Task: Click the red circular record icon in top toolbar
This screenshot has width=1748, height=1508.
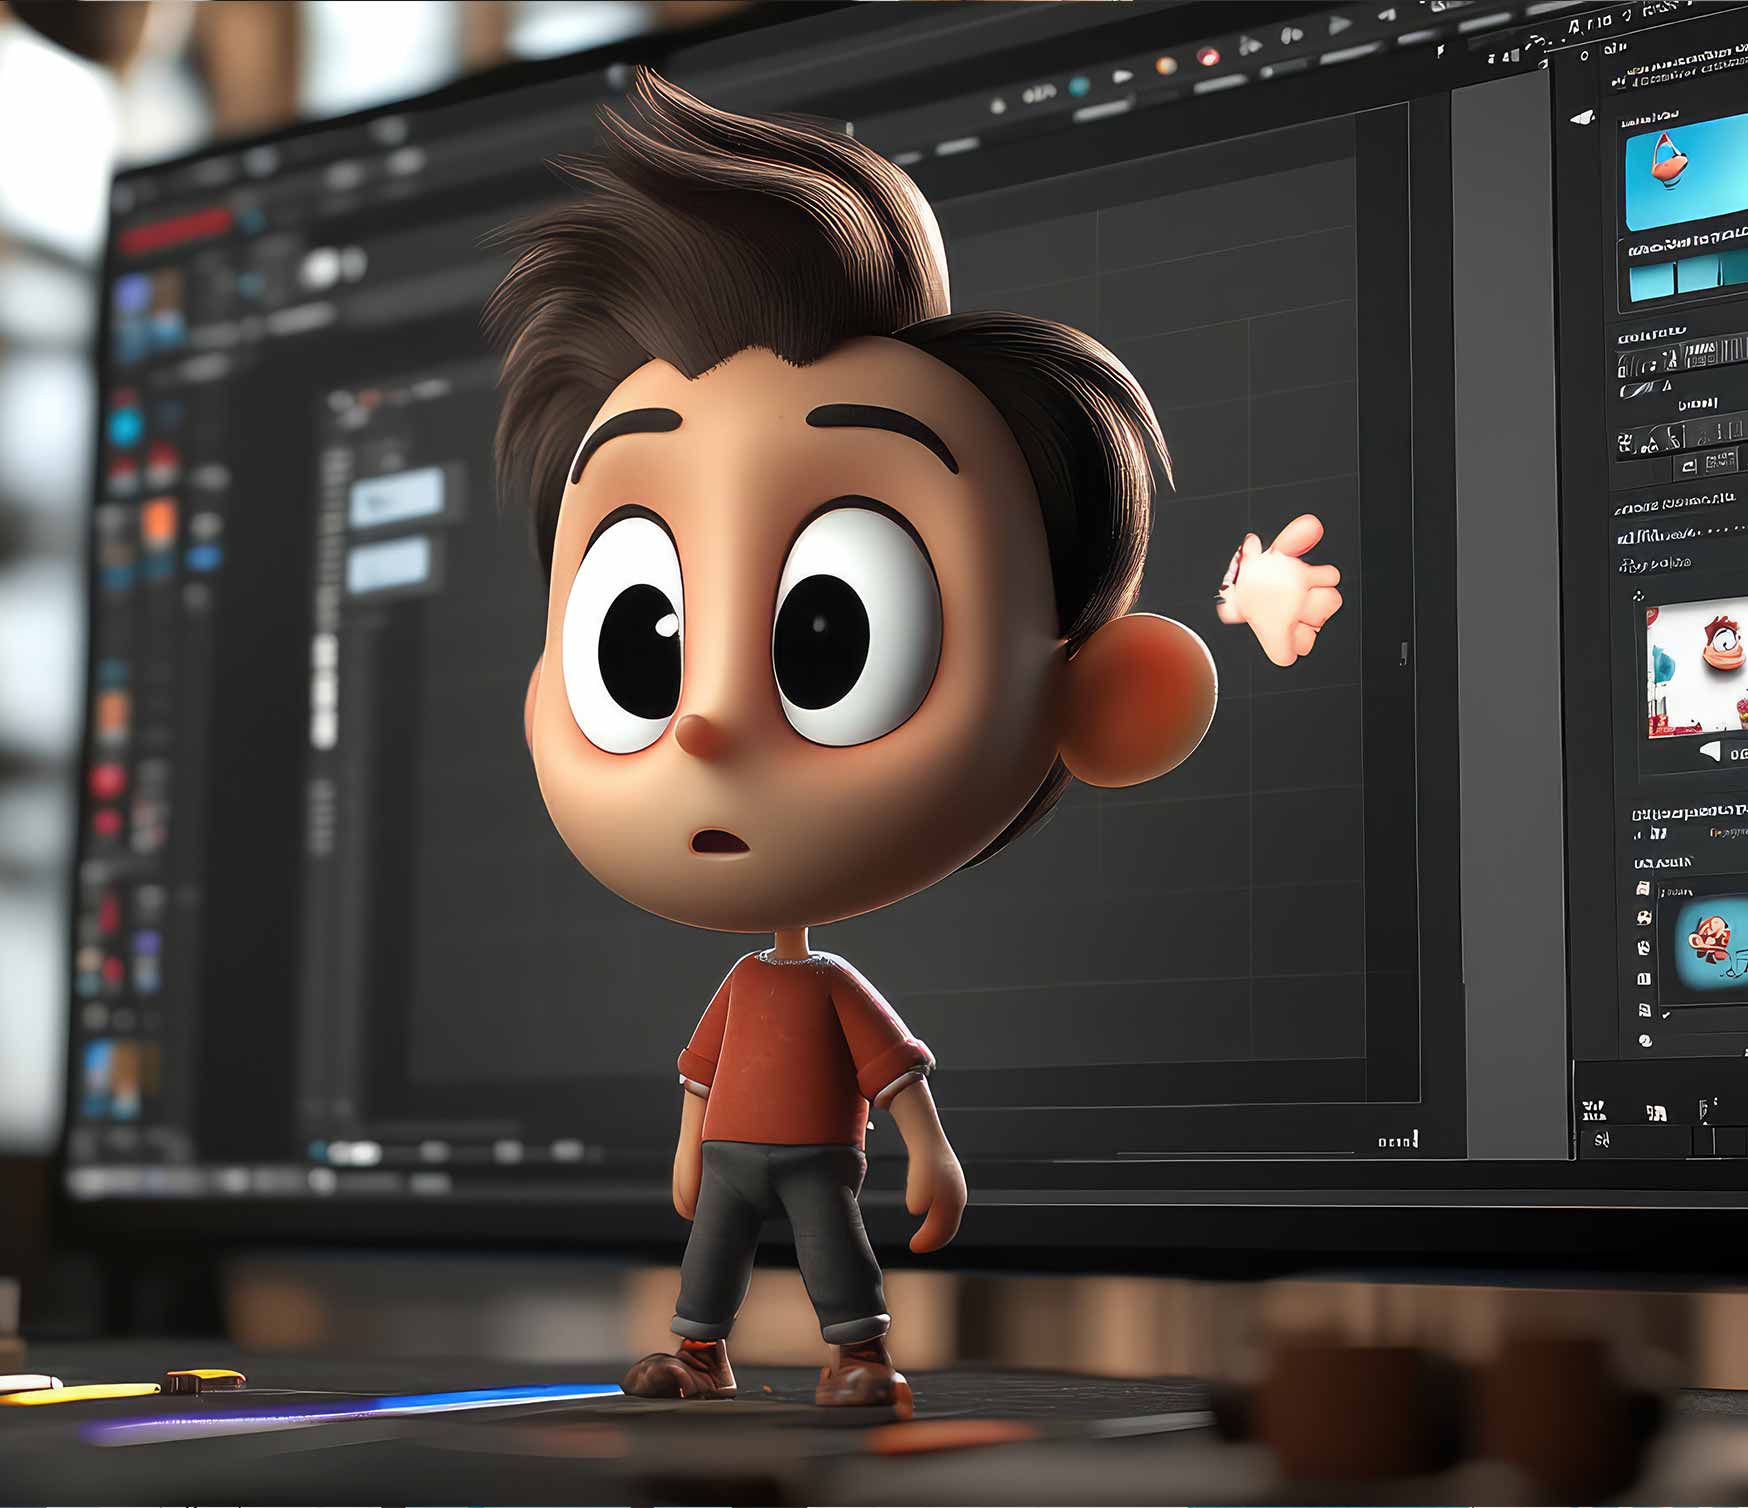Action: click(x=1209, y=57)
